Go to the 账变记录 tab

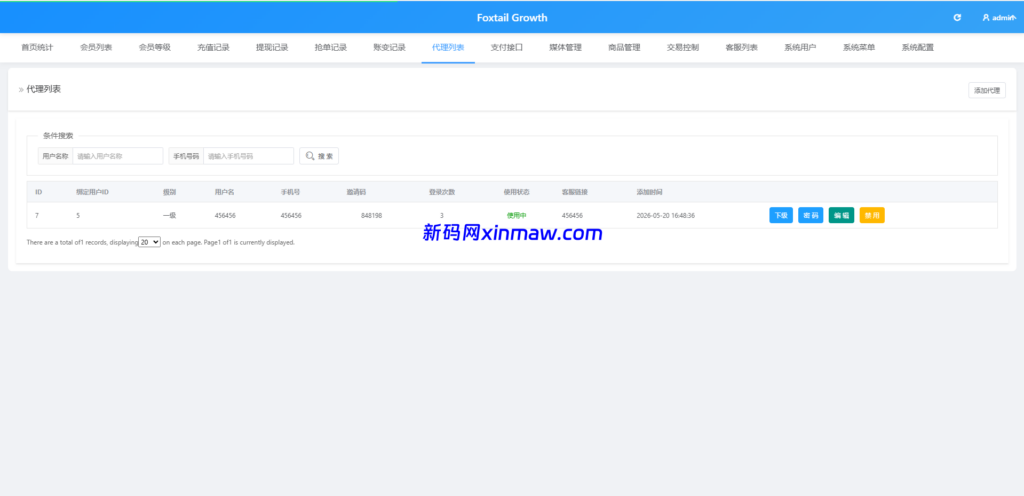click(389, 48)
